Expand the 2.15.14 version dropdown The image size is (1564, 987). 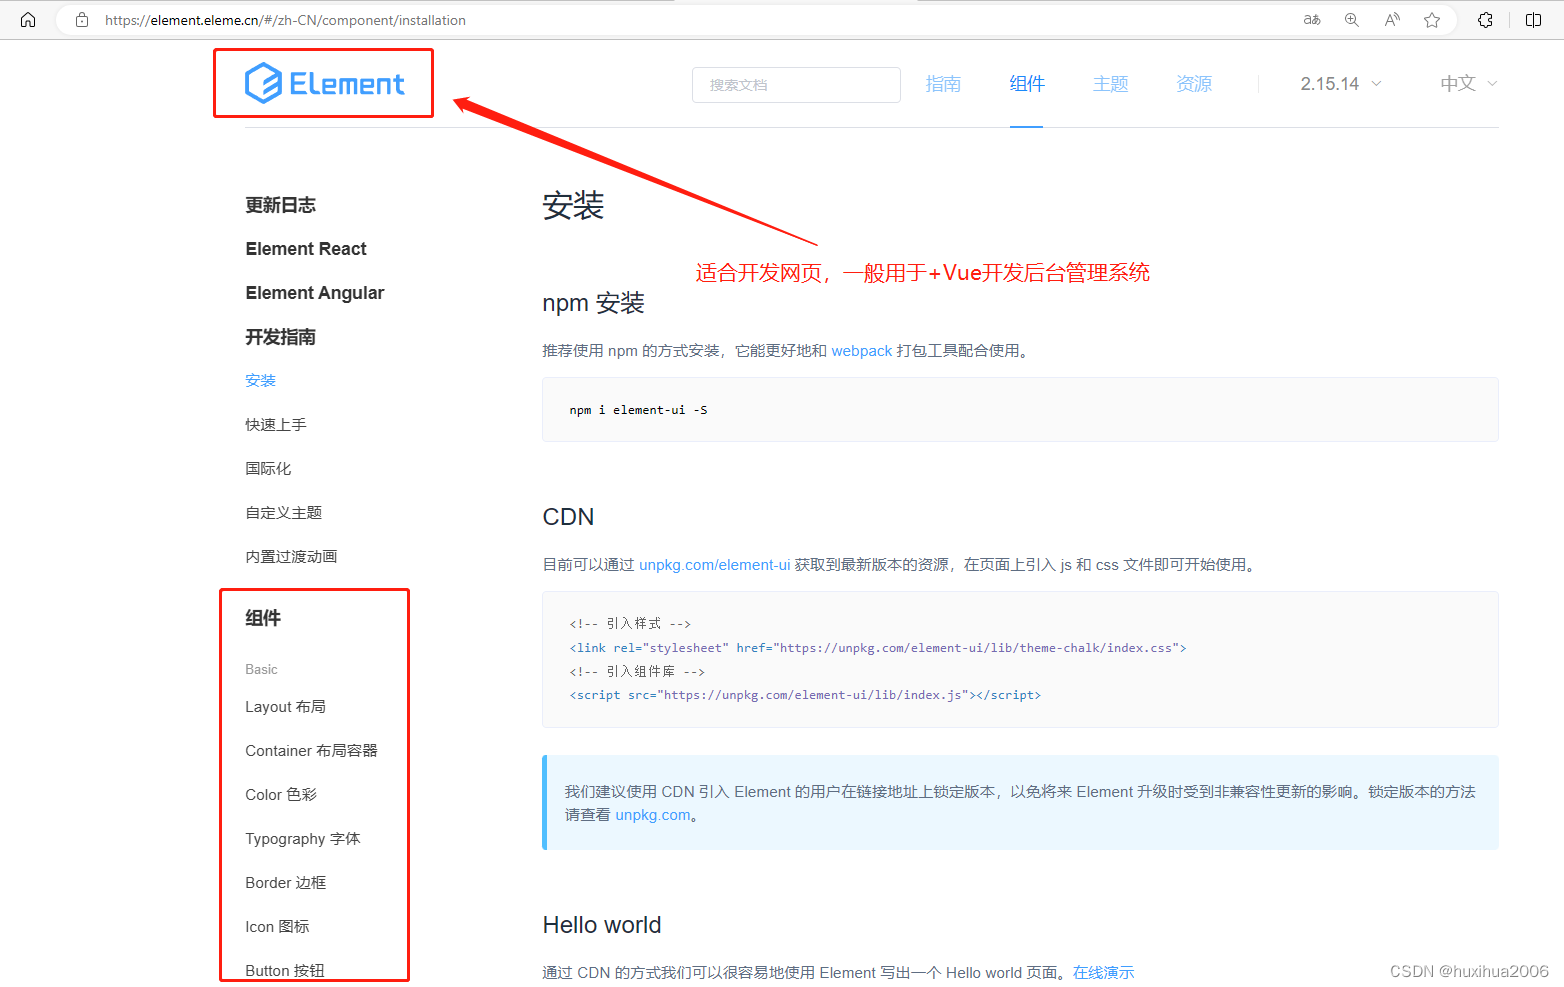tap(1341, 84)
